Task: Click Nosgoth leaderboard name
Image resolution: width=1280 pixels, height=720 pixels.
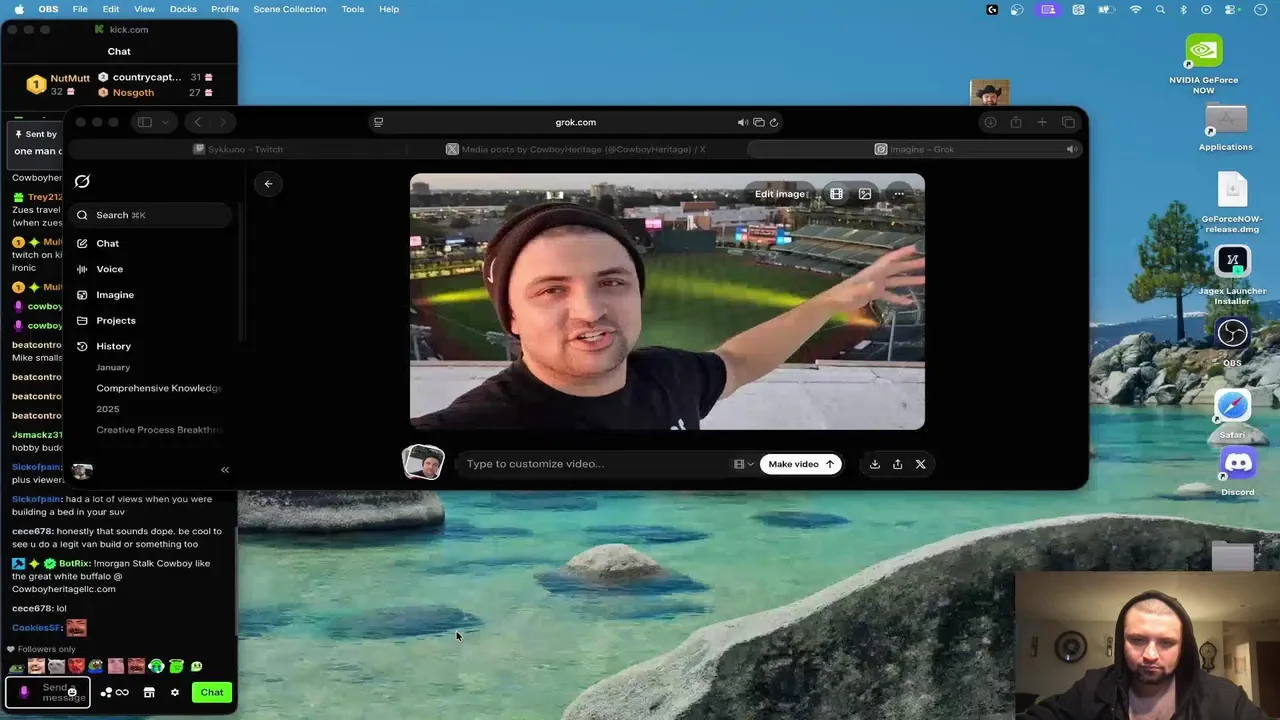Action: tap(133, 92)
